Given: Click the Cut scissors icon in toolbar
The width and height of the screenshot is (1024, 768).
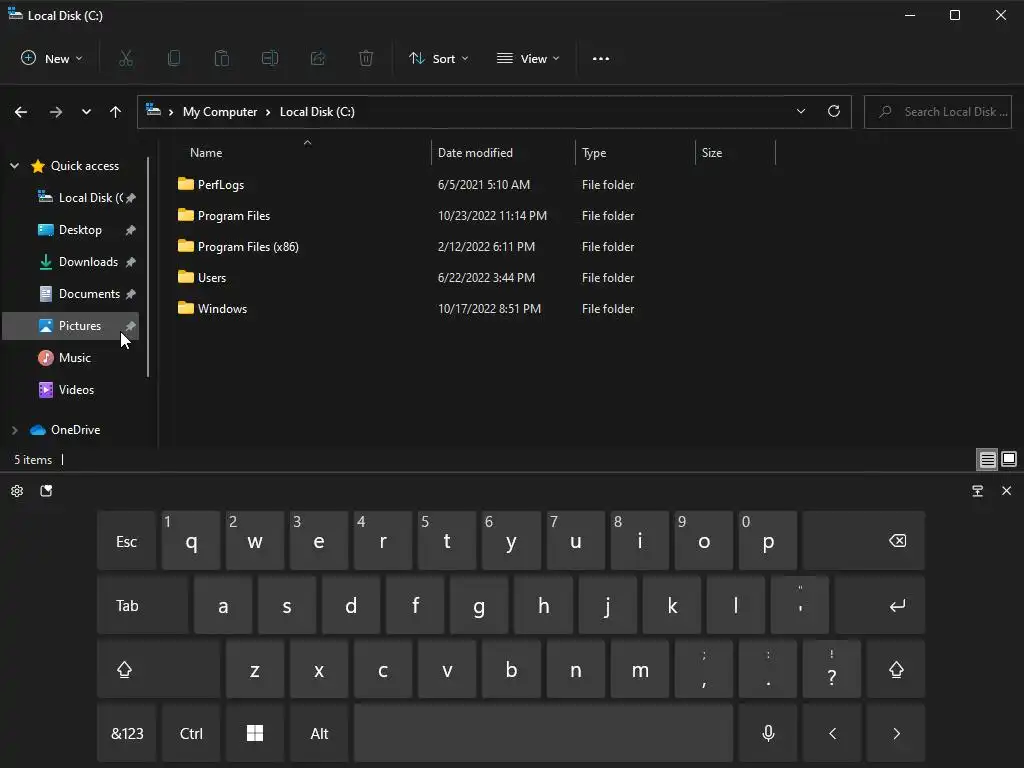Looking at the screenshot, I should tap(126, 59).
